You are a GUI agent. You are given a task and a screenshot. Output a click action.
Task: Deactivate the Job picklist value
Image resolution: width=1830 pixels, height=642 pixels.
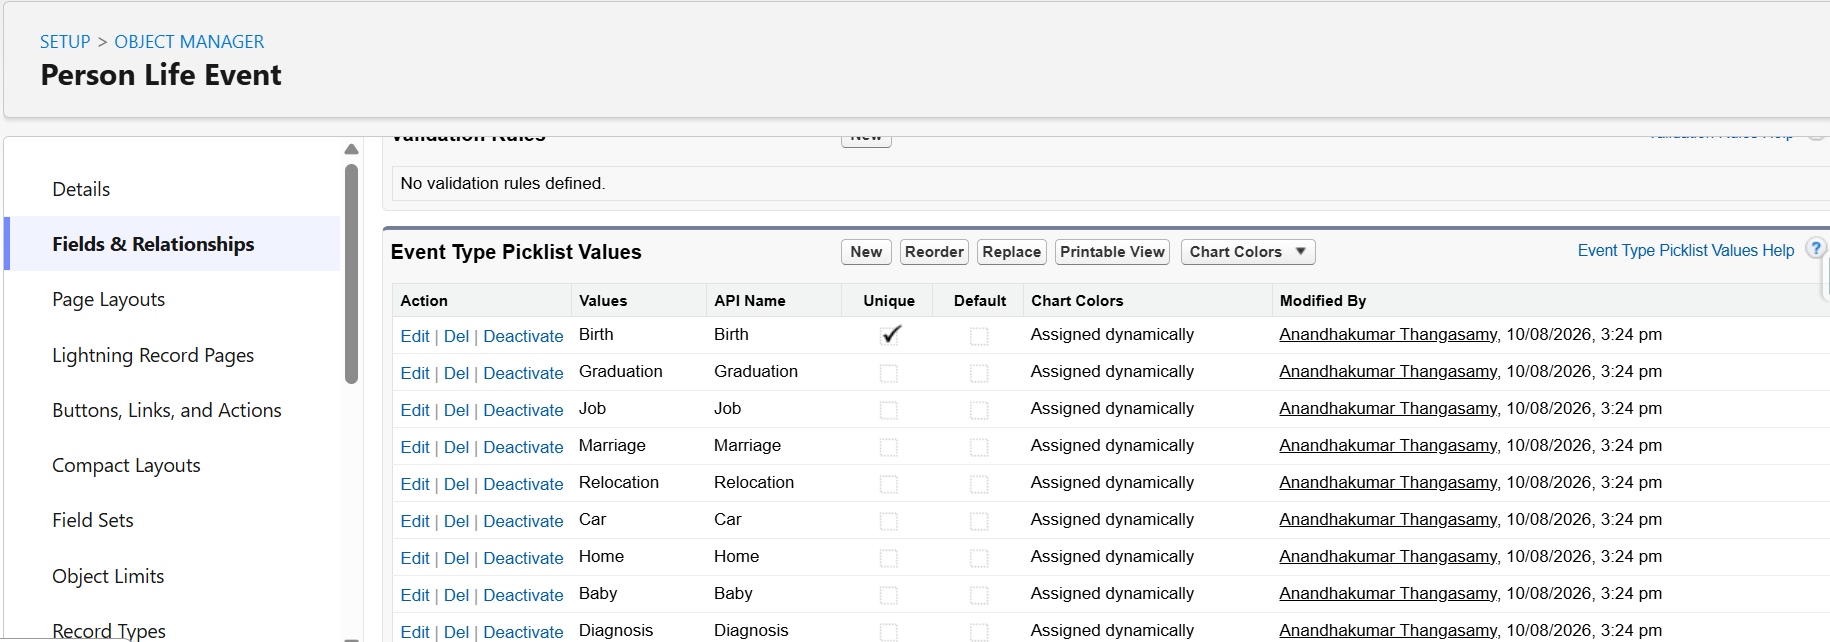(523, 410)
